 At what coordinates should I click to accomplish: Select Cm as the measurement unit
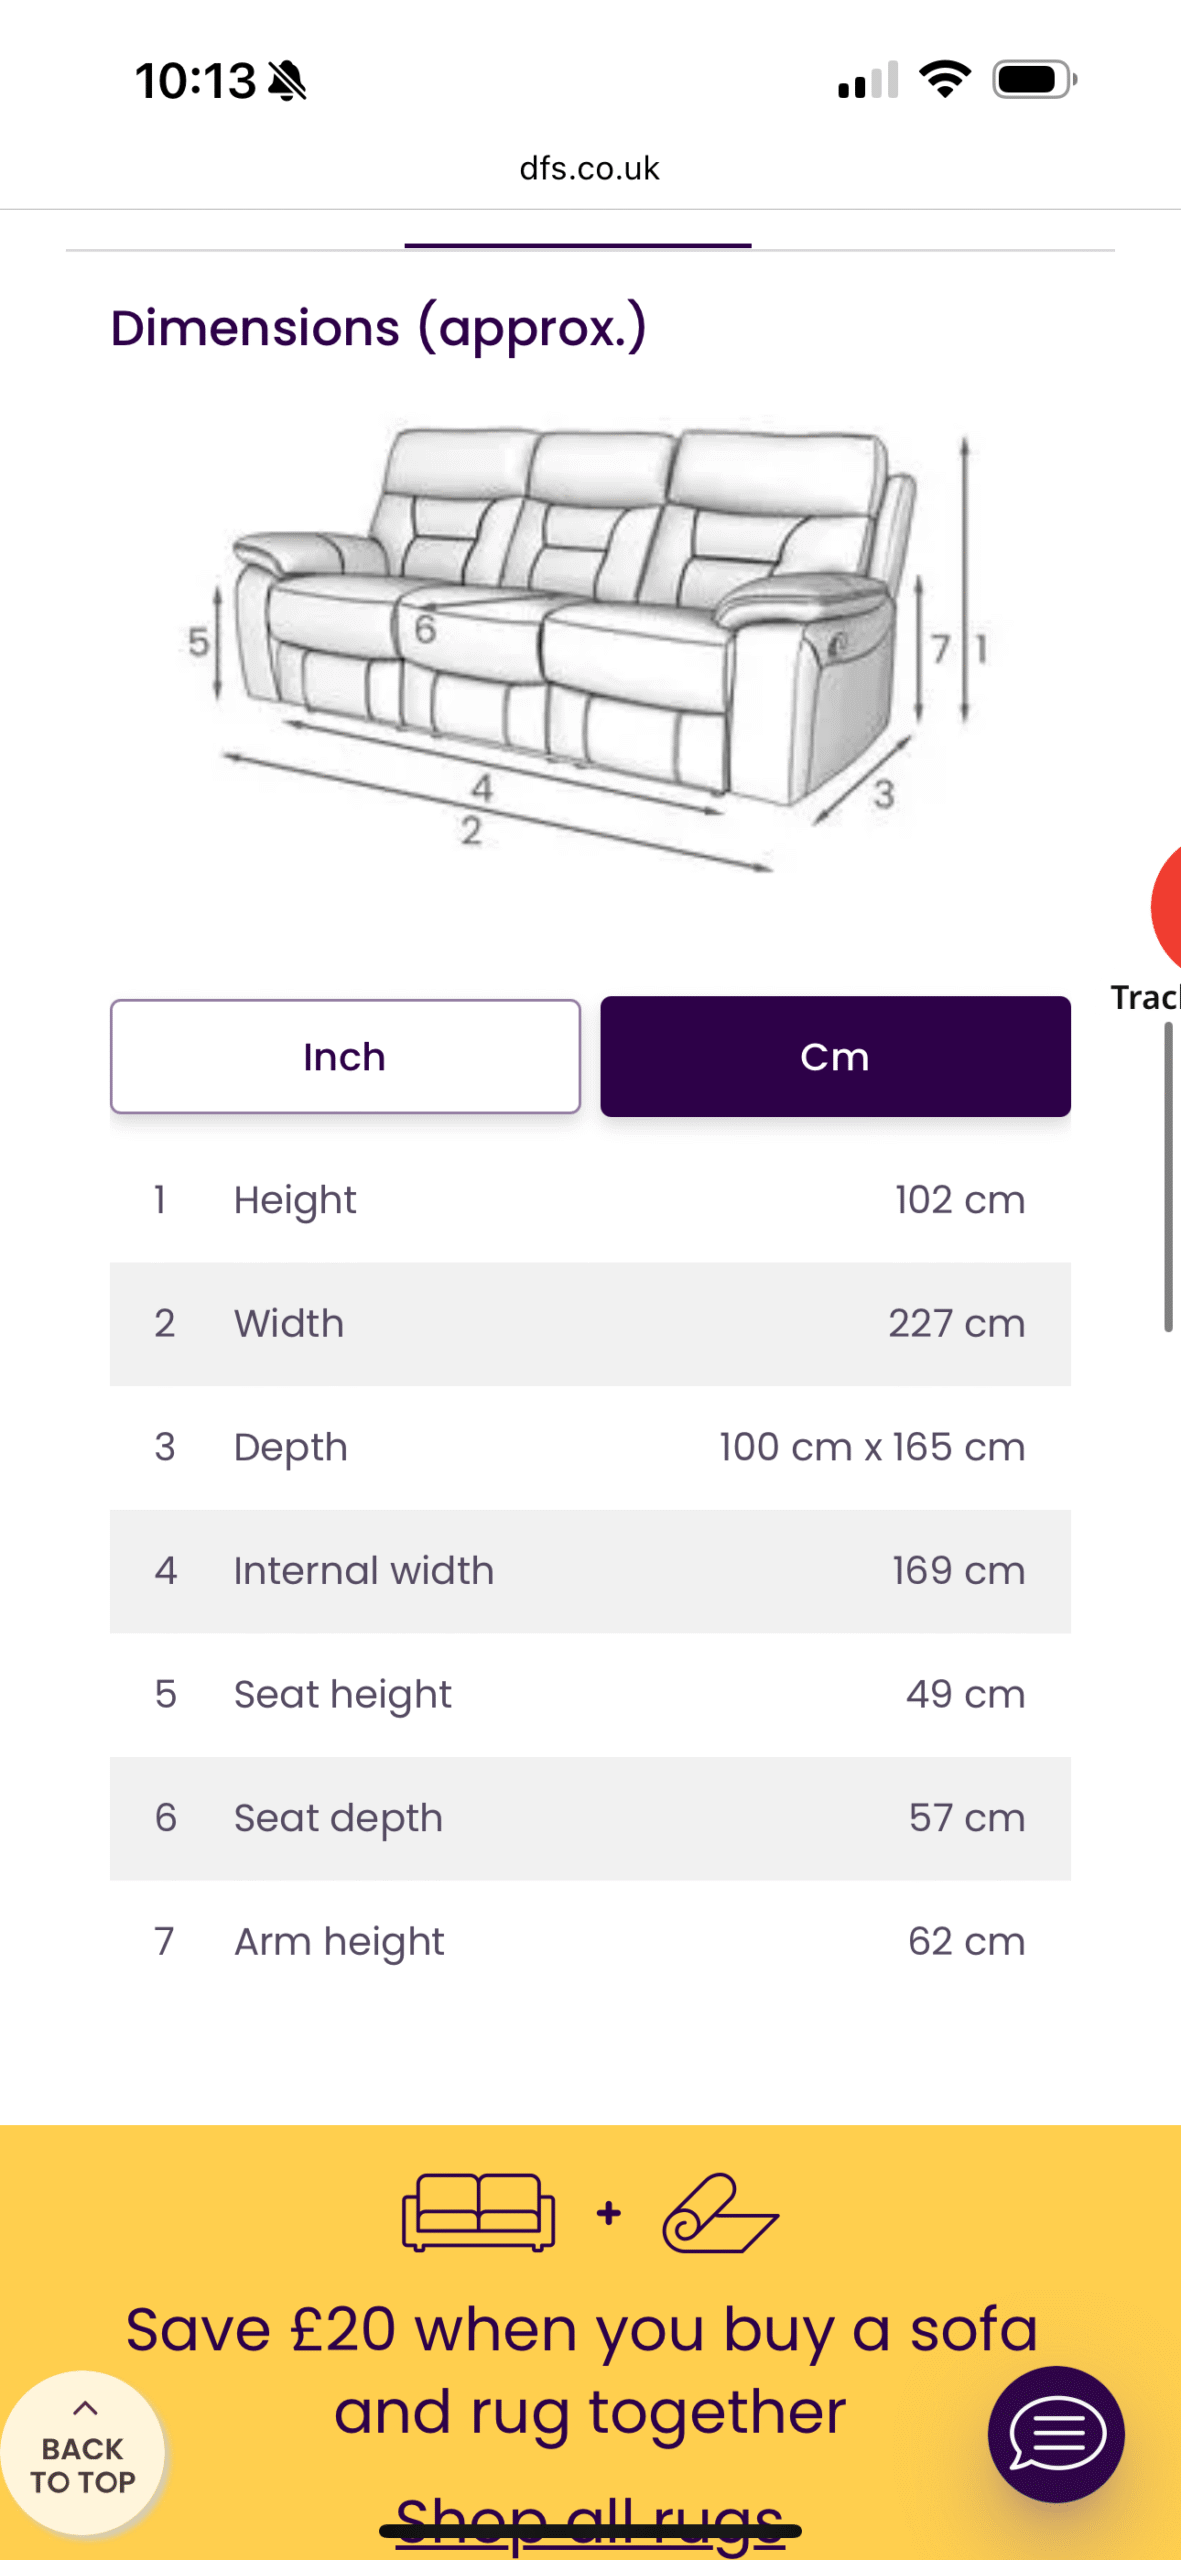click(835, 1056)
